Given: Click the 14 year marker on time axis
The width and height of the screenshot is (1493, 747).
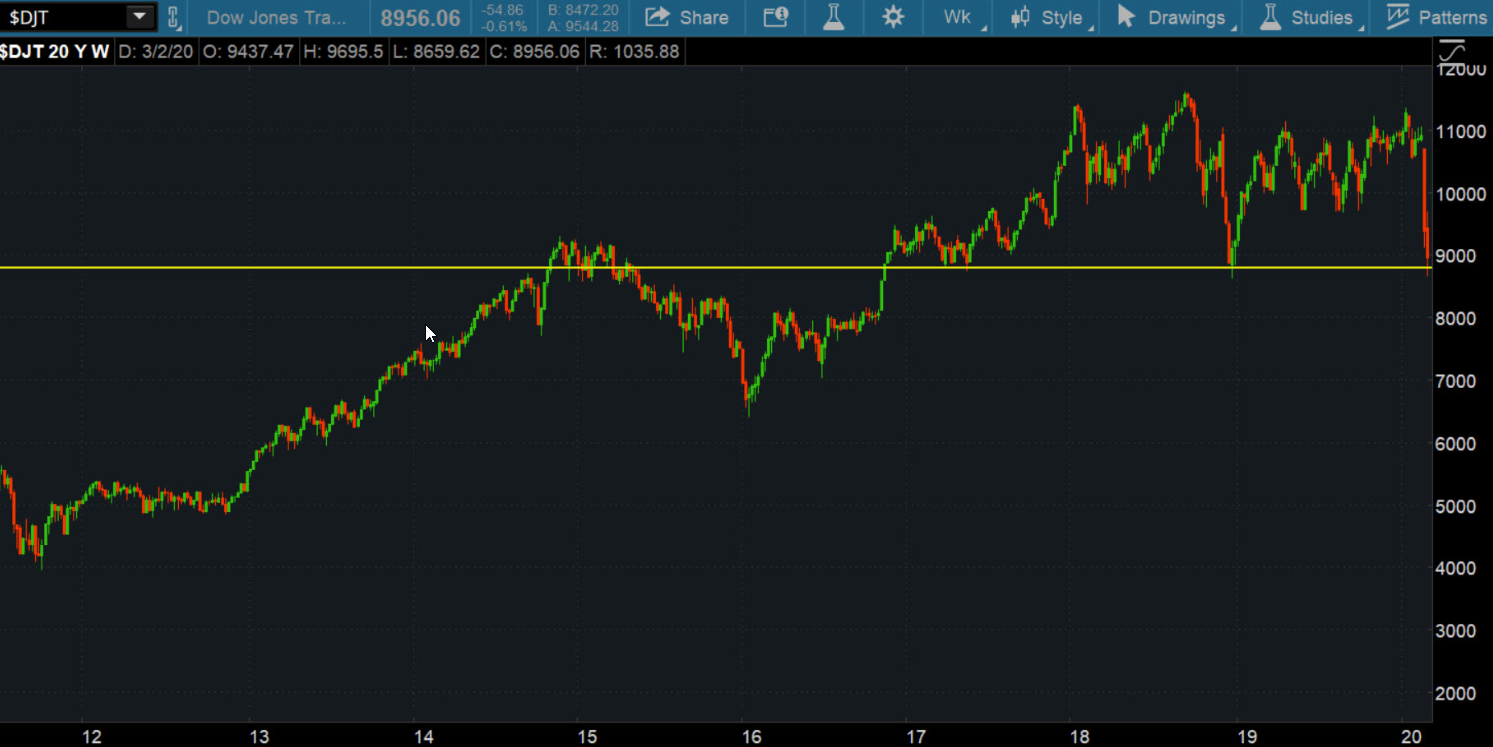Looking at the screenshot, I should (x=424, y=738).
